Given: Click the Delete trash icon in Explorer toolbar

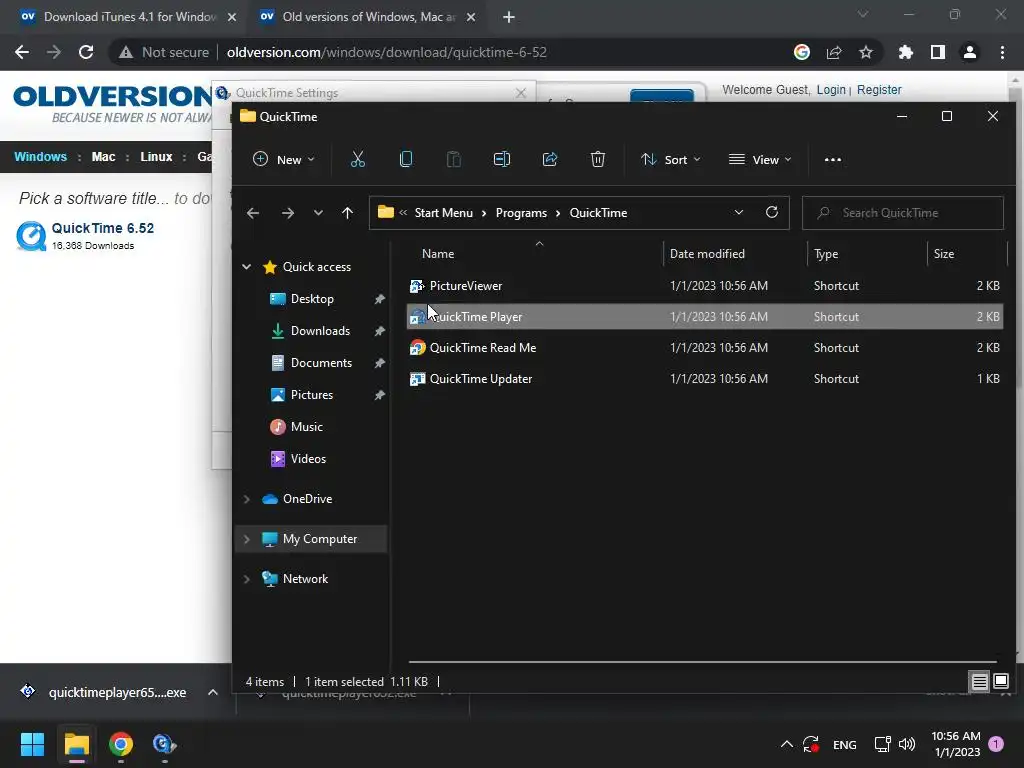Looking at the screenshot, I should pos(598,159).
